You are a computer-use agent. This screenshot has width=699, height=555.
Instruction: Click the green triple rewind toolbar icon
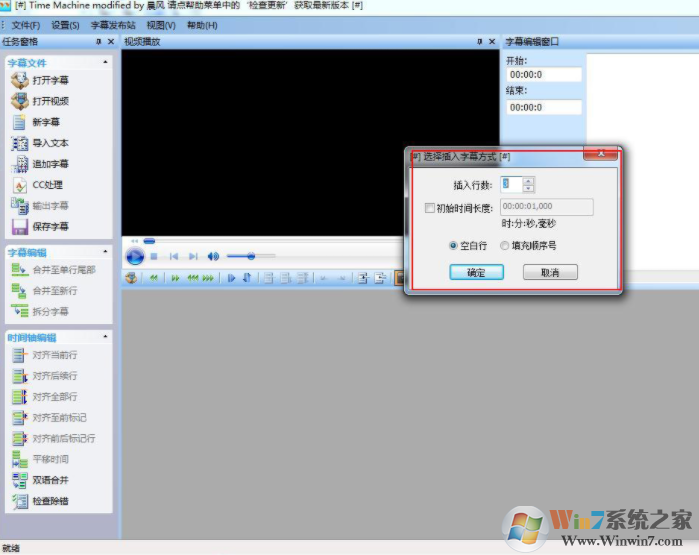193,278
